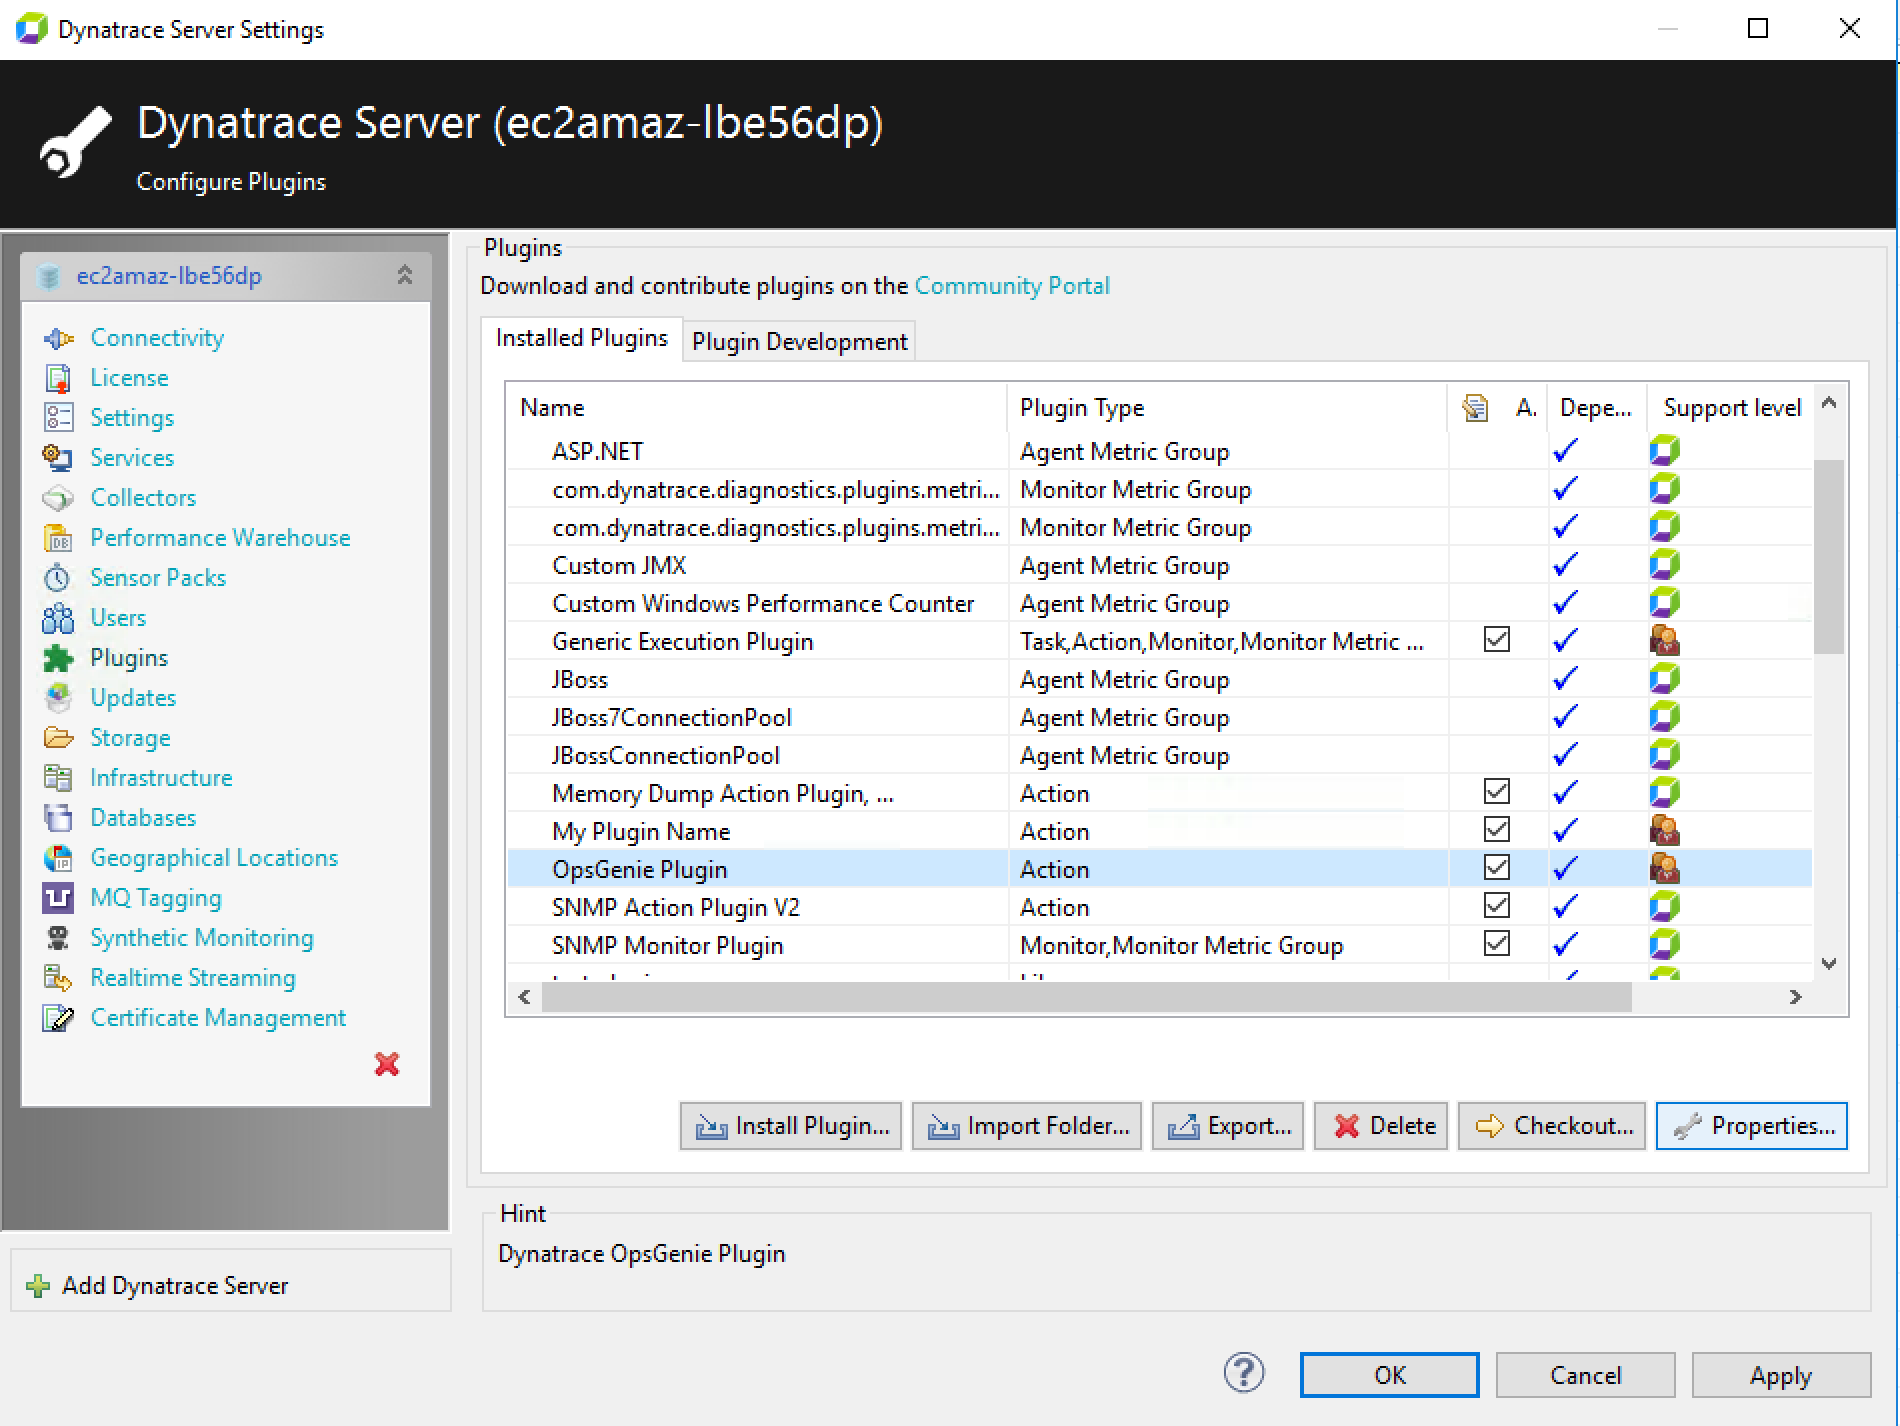Click the green plus Add Server icon

(x=38, y=1286)
